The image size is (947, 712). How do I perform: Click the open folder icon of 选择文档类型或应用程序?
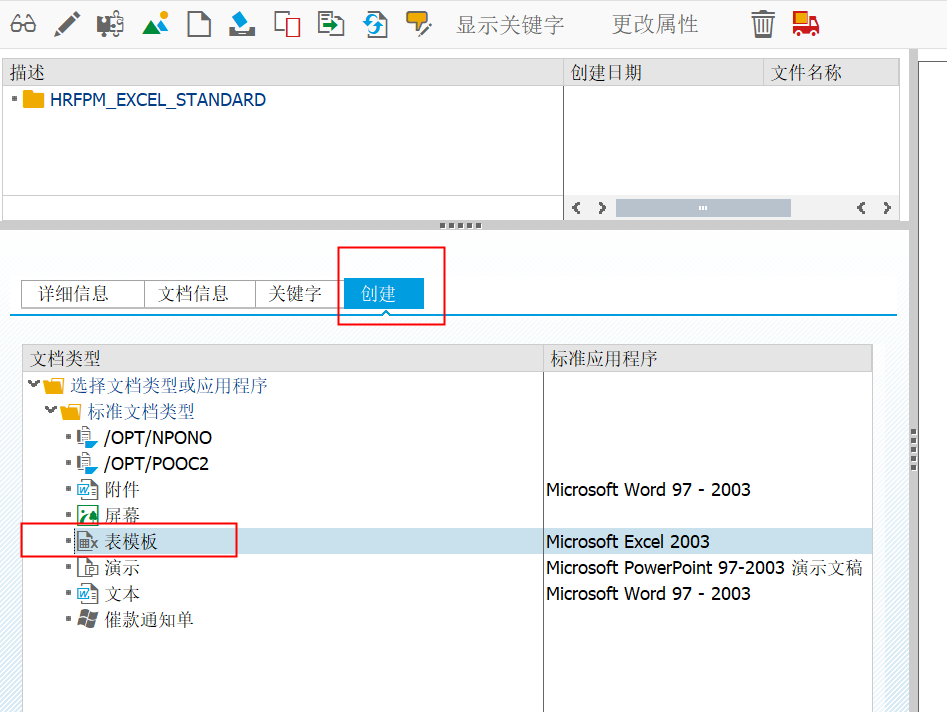[53, 385]
